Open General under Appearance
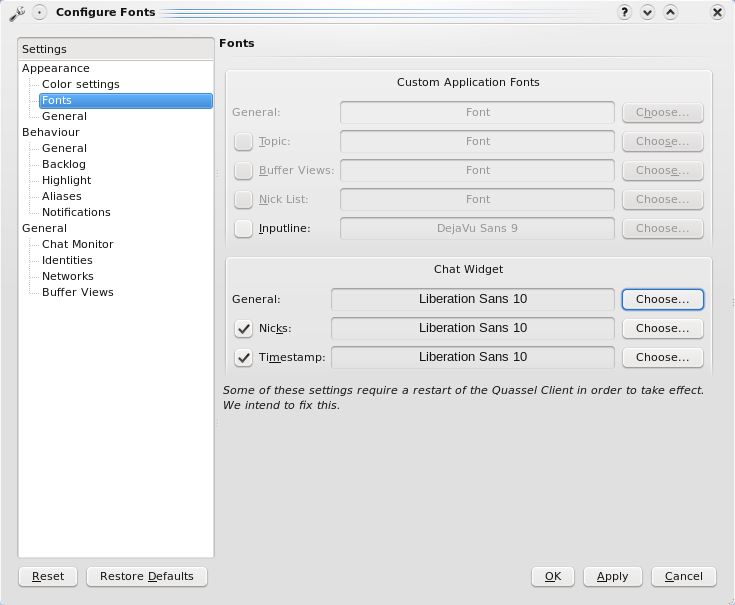735x605 pixels. [x=64, y=116]
